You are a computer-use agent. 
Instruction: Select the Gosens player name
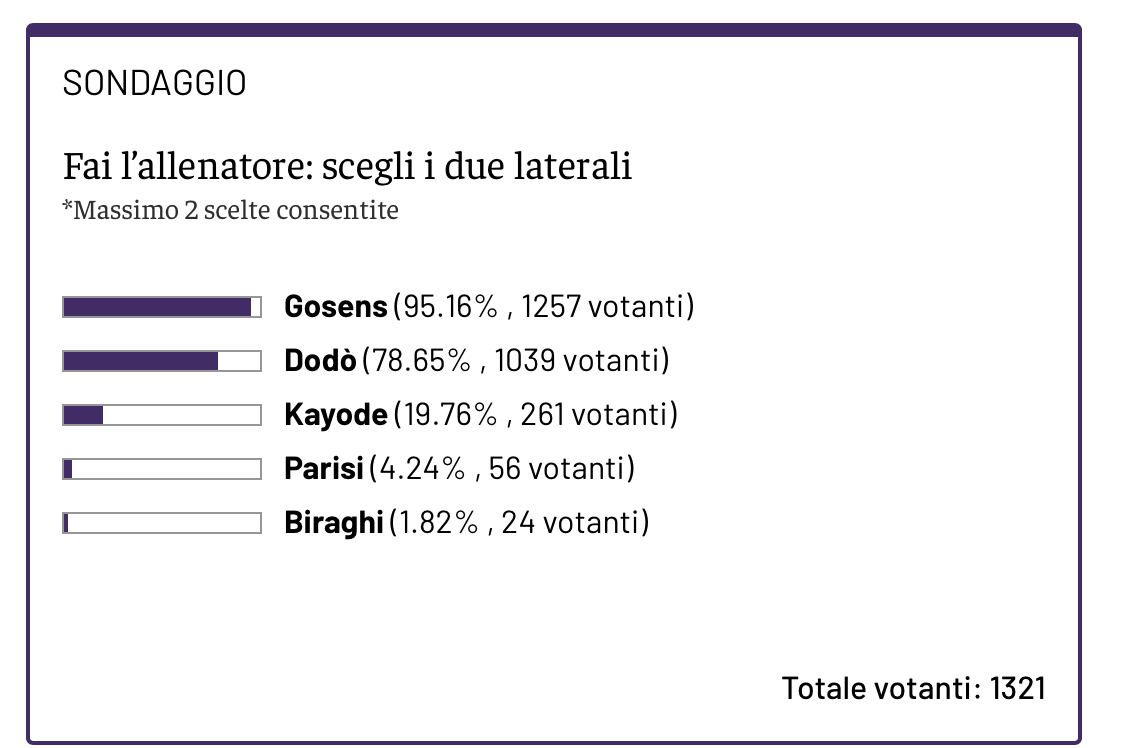pyautogui.click(x=336, y=307)
